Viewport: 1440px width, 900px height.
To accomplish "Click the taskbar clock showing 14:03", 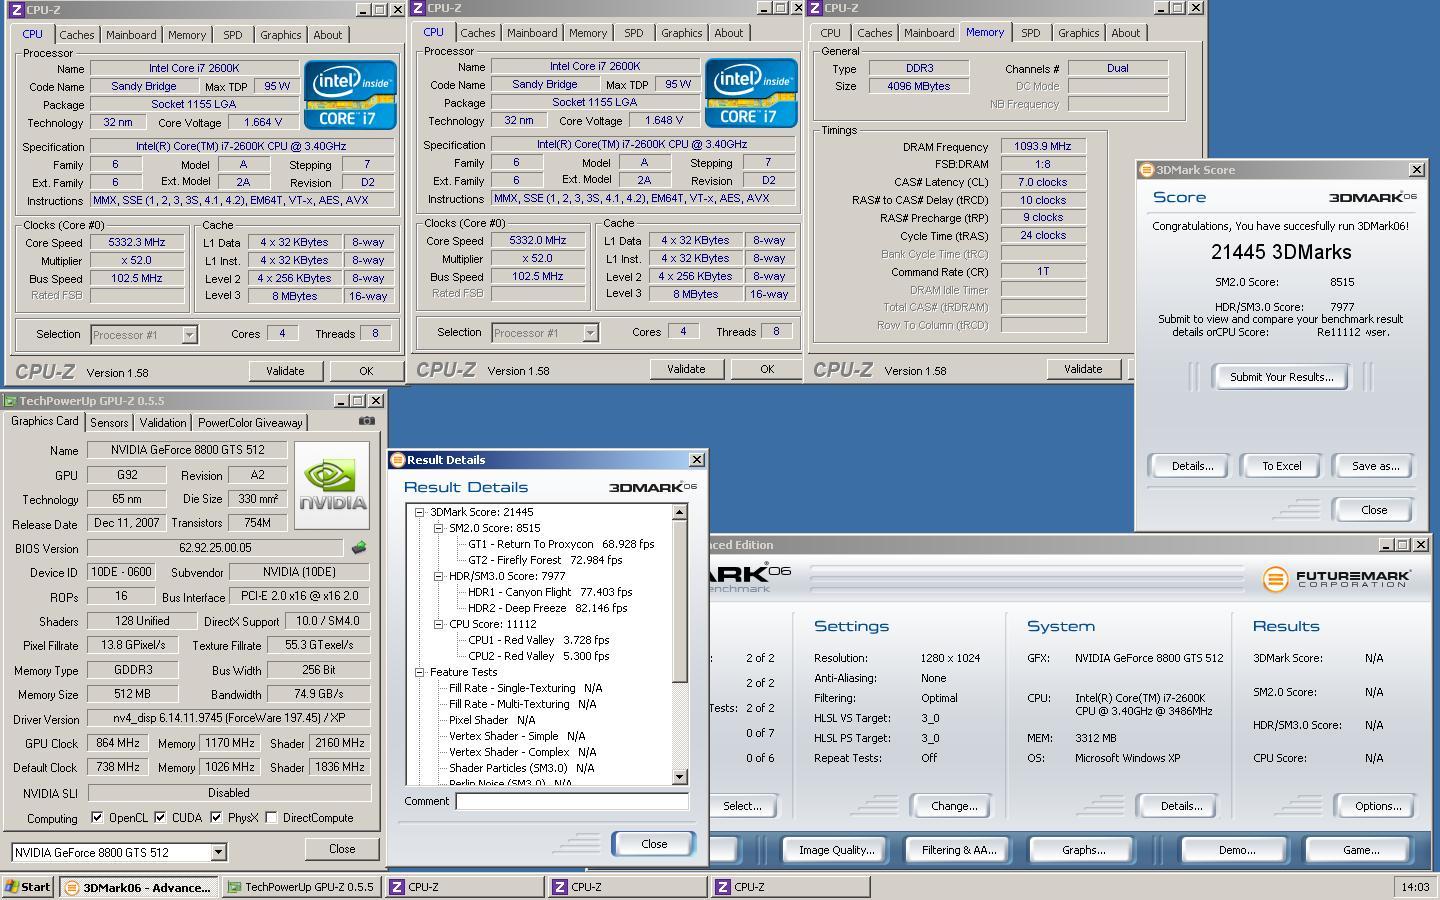I will 1415,887.
